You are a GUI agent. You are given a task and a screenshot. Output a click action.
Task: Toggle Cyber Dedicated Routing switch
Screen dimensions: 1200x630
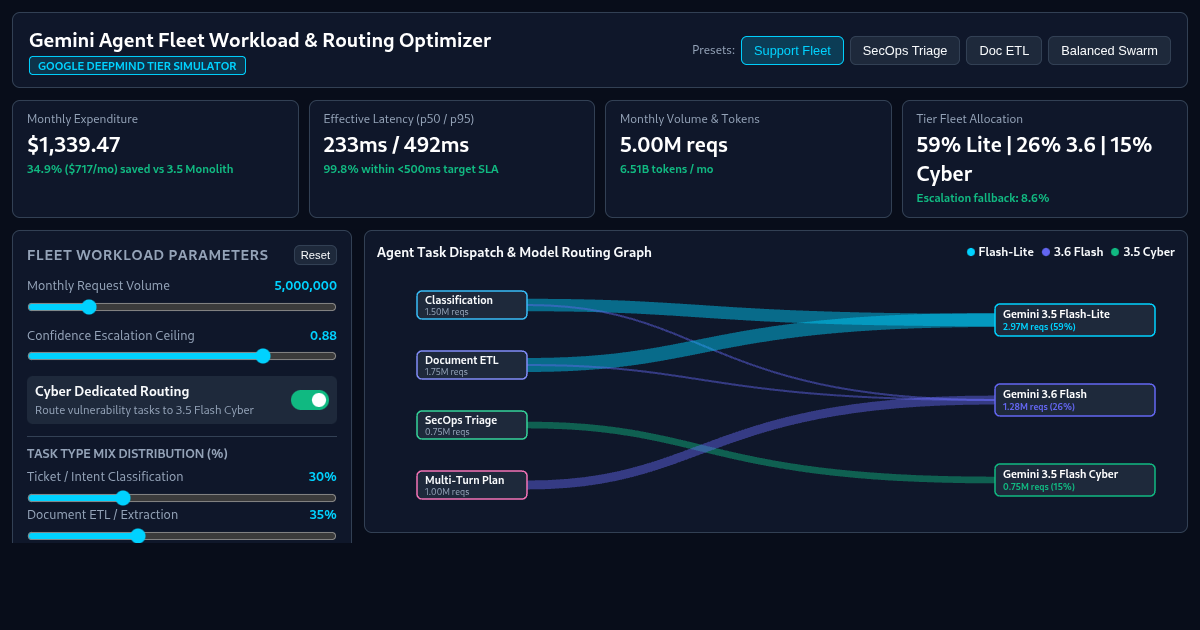(x=310, y=400)
